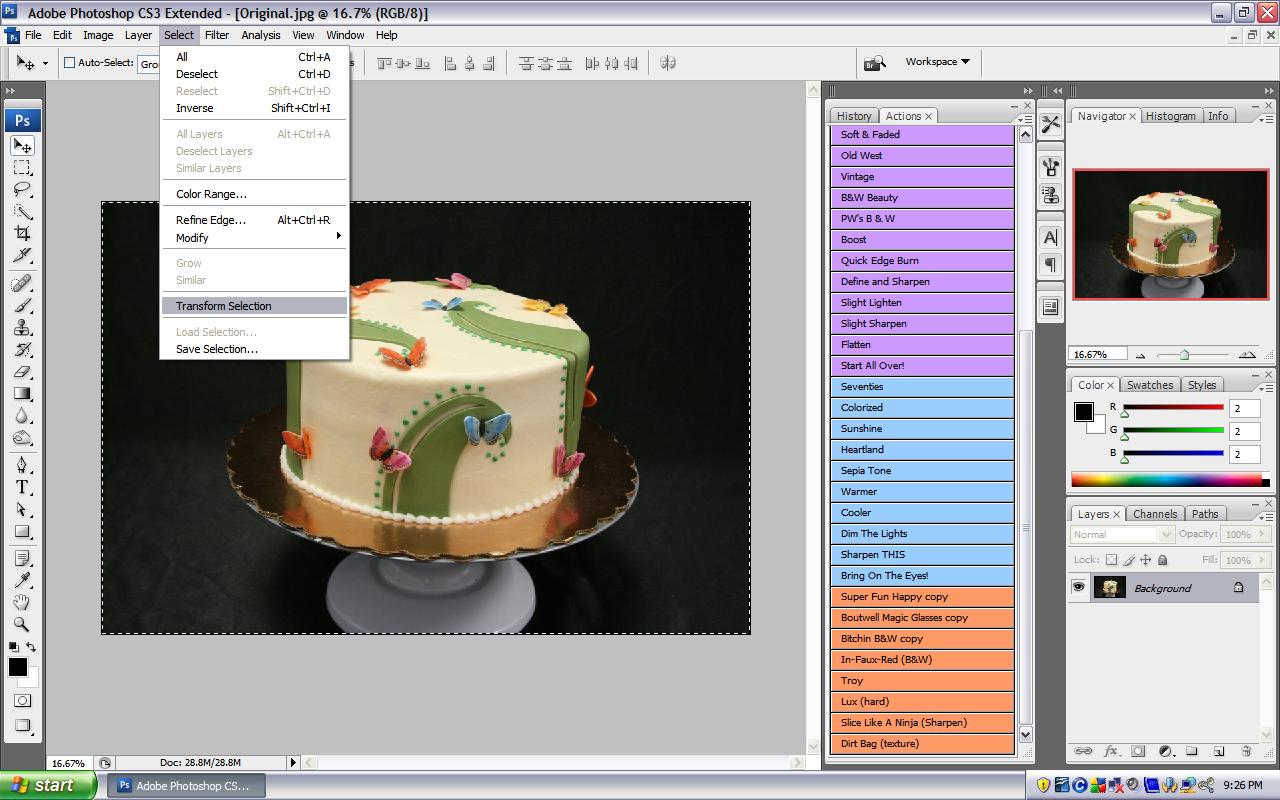Select the Brush tool
Viewport: 1280px width, 800px height.
(x=22, y=305)
